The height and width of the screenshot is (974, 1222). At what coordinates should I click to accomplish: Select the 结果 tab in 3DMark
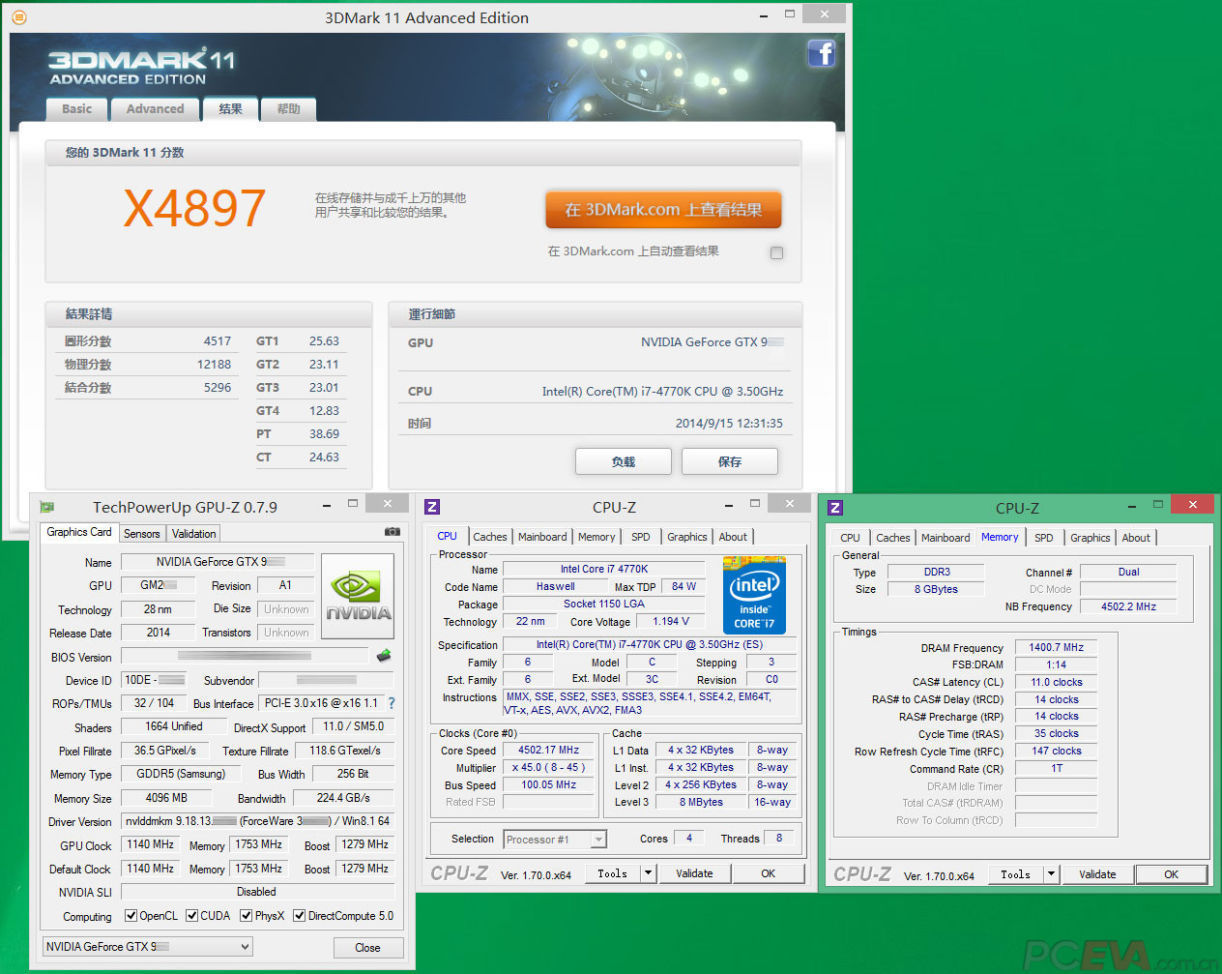[231, 109]
